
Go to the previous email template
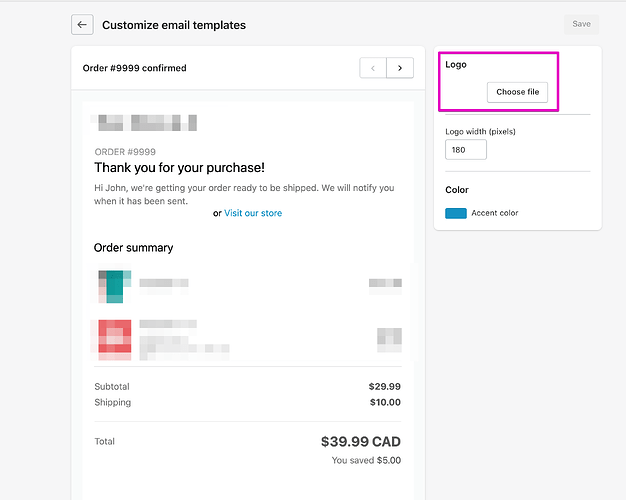pos(373,68)
